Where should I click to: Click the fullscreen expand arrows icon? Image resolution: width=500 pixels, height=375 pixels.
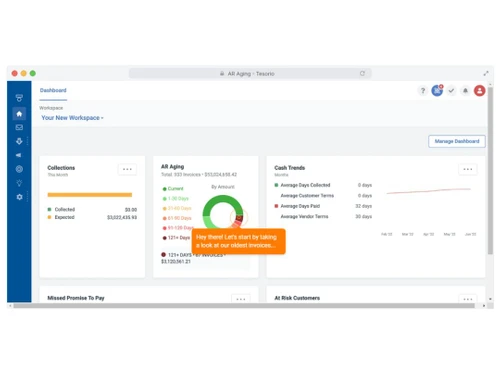coord(486,73)
